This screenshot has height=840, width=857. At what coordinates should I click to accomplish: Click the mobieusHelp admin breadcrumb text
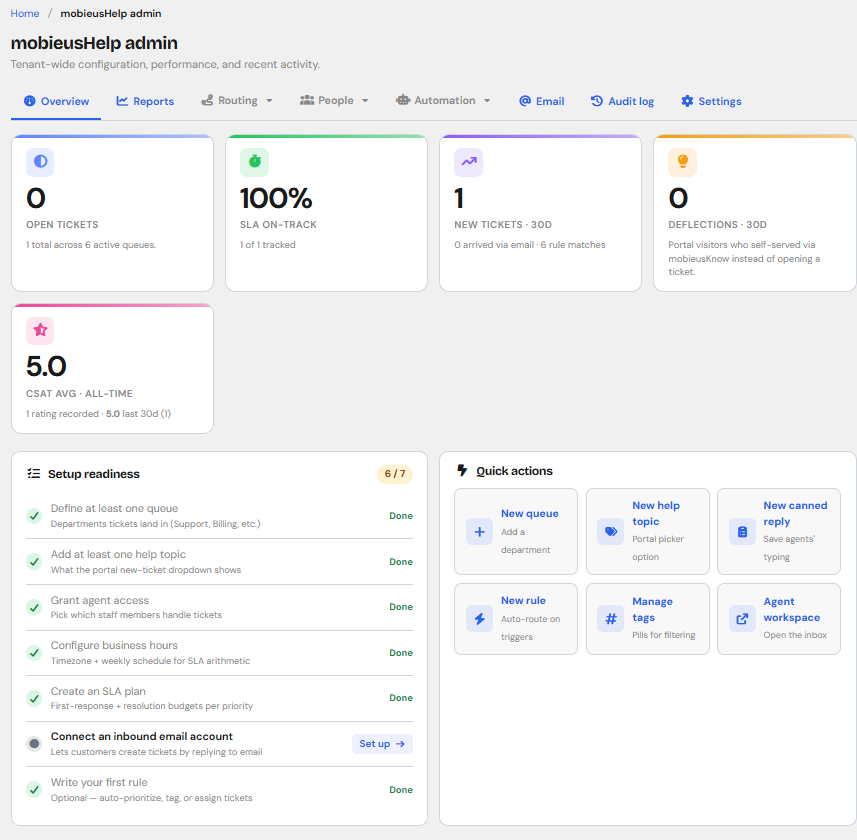pyautogui.click(x=110, y=13)
